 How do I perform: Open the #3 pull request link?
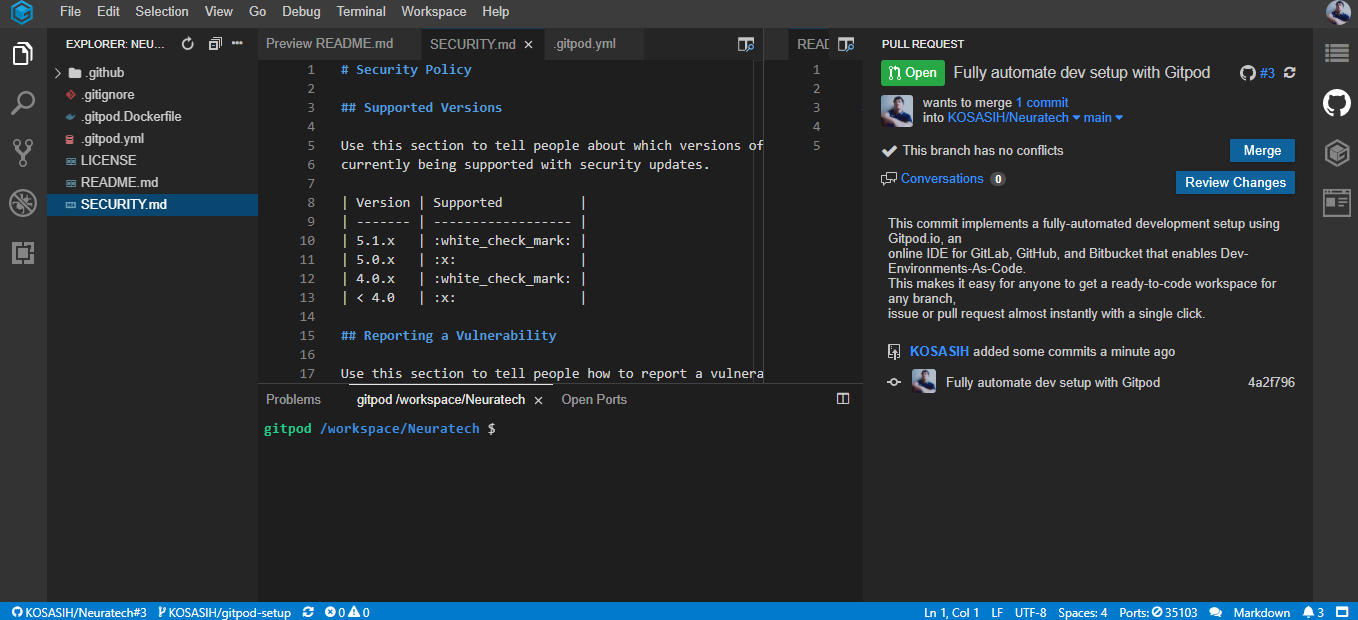pos(1267,73)
